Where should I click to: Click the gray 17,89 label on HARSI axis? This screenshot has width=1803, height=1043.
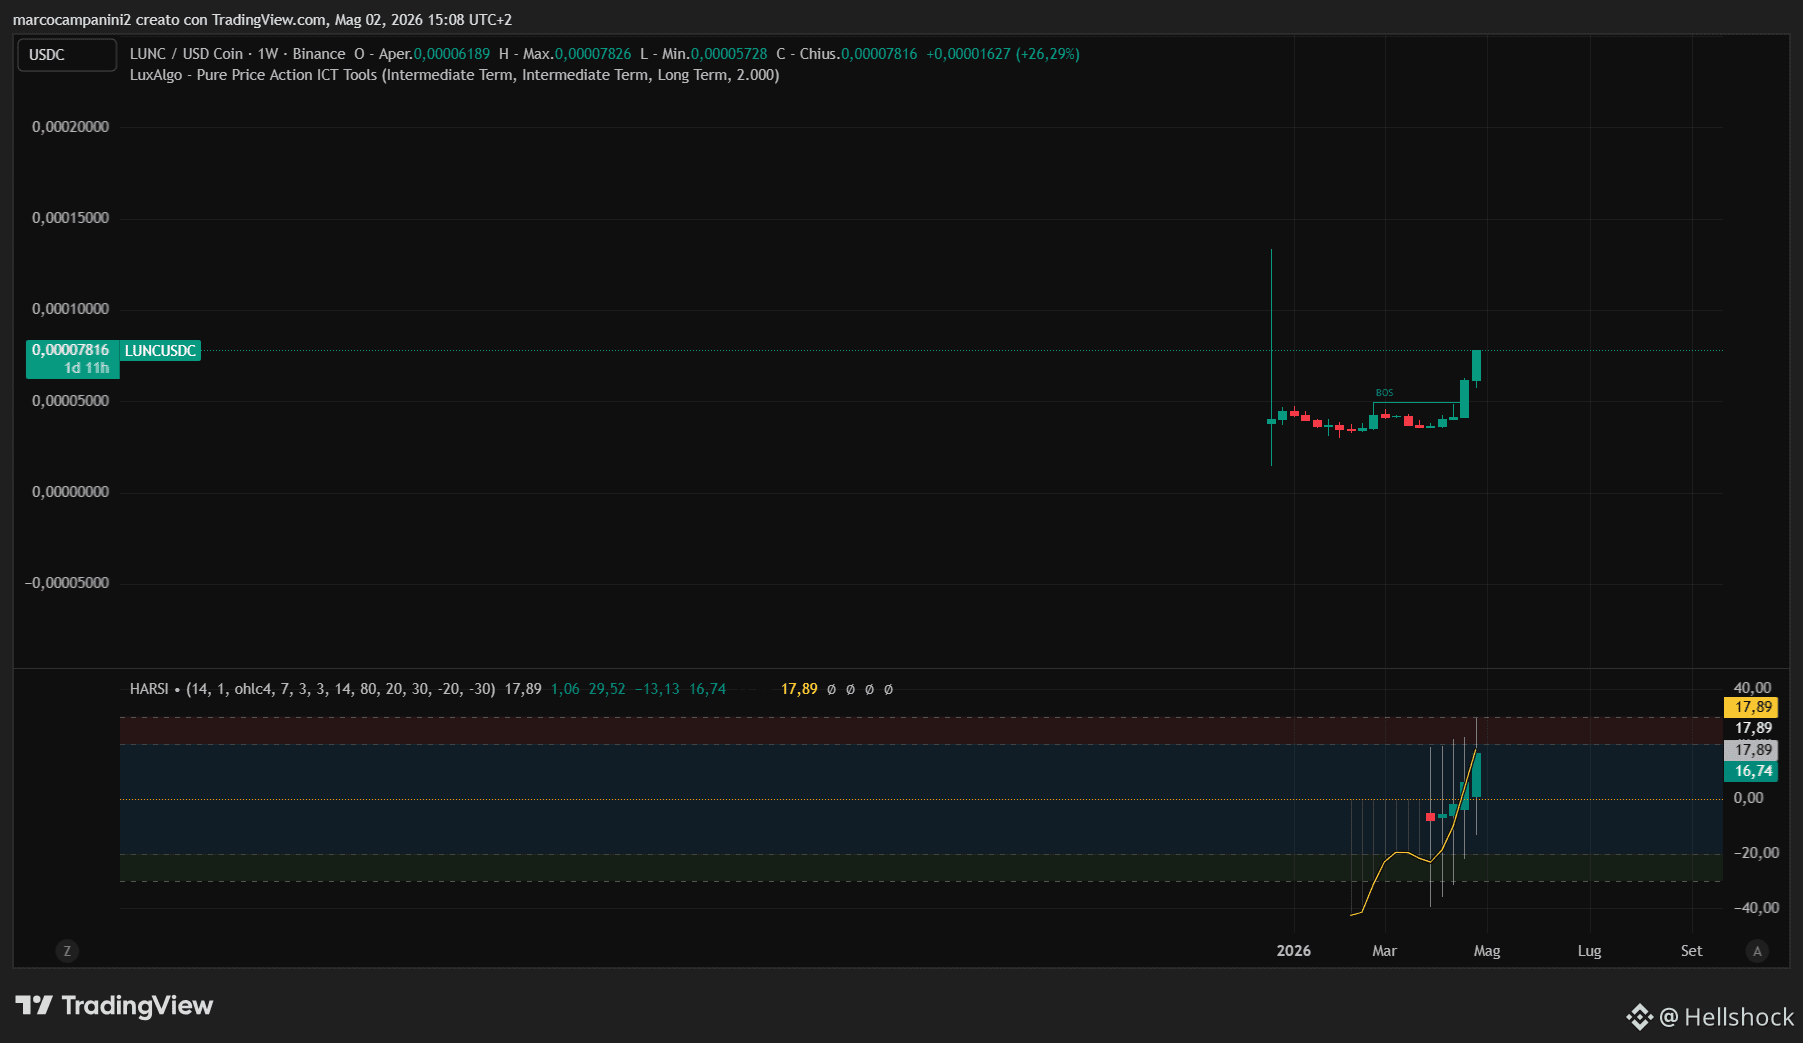pos(1751,750)
